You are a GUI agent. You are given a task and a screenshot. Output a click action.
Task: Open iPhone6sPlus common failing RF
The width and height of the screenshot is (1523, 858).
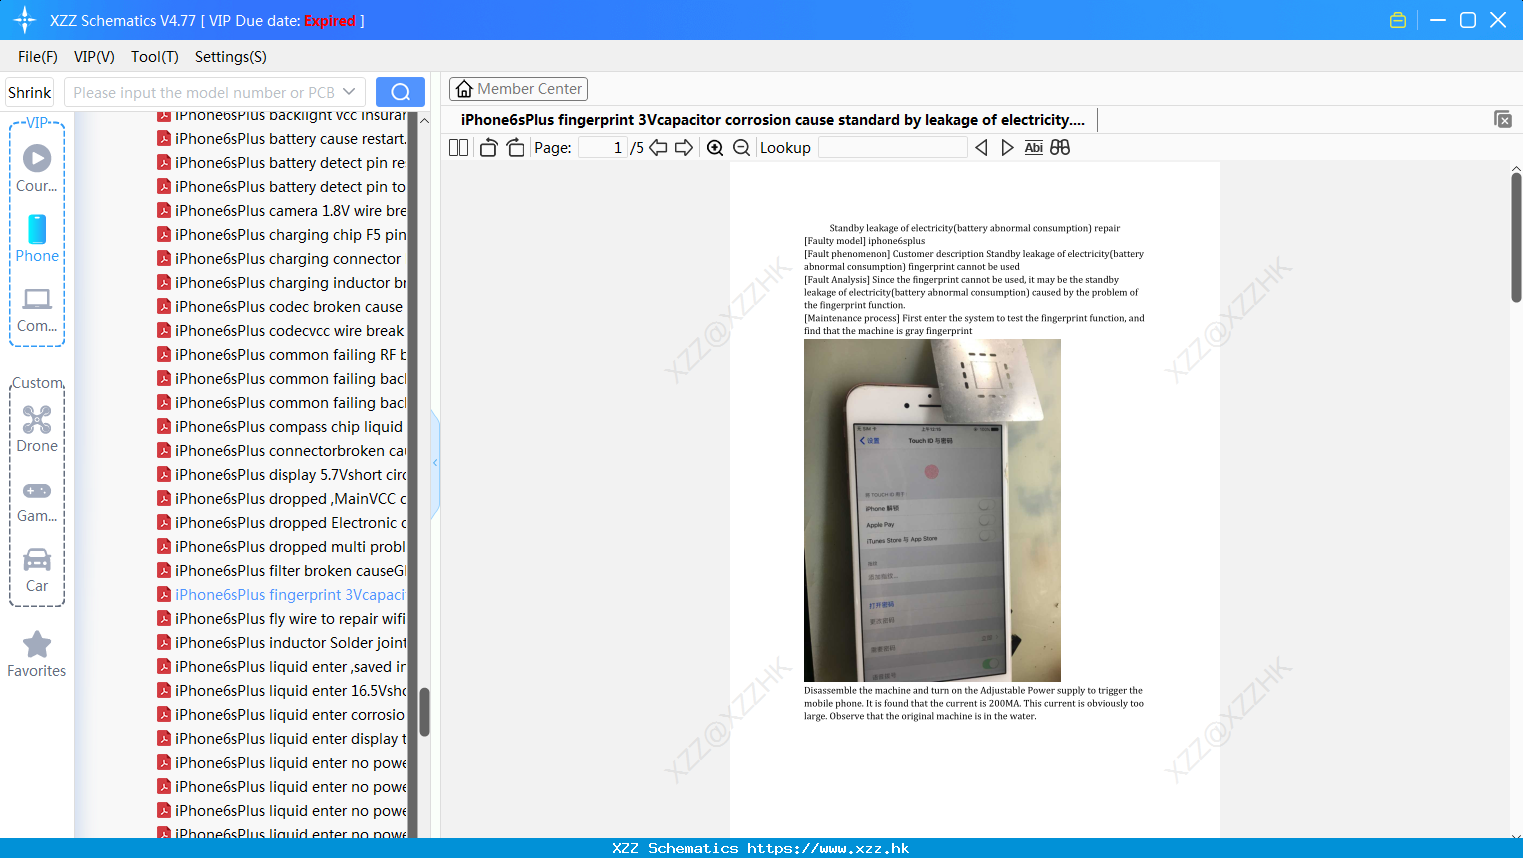(x=282, y=355)
